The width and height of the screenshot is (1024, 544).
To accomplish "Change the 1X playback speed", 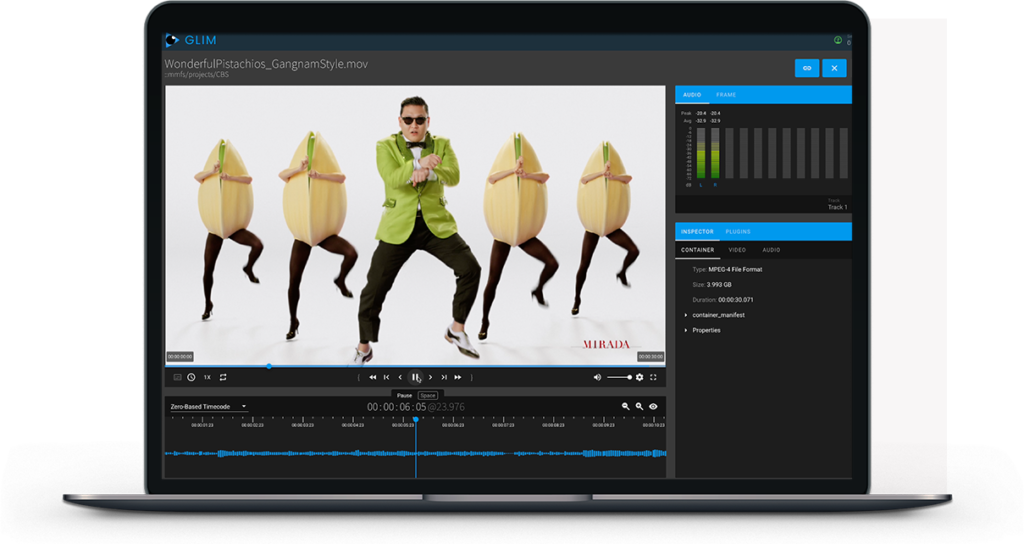I will pyautogui.click(x=207, y=377).
